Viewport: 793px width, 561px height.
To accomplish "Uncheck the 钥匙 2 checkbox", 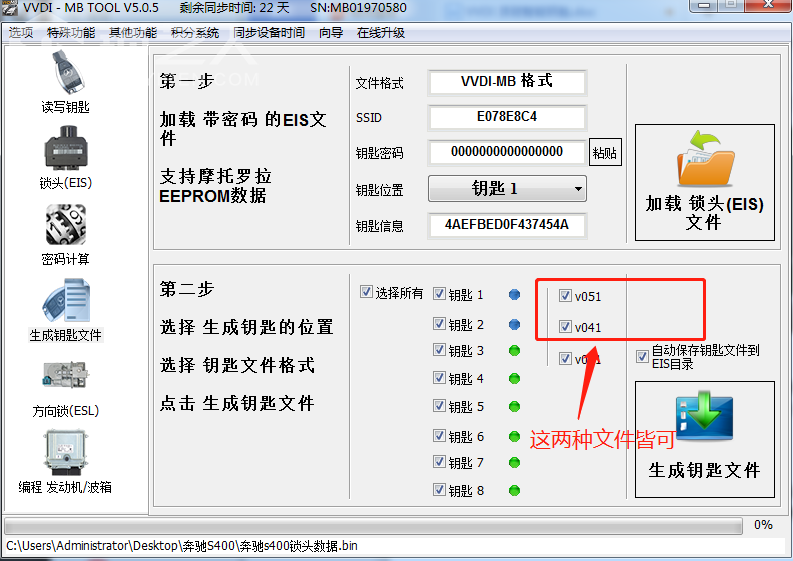I will (439, 324).
